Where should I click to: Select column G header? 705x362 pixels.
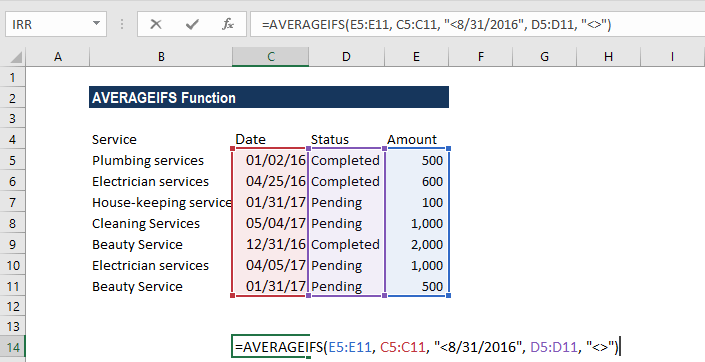544,57
